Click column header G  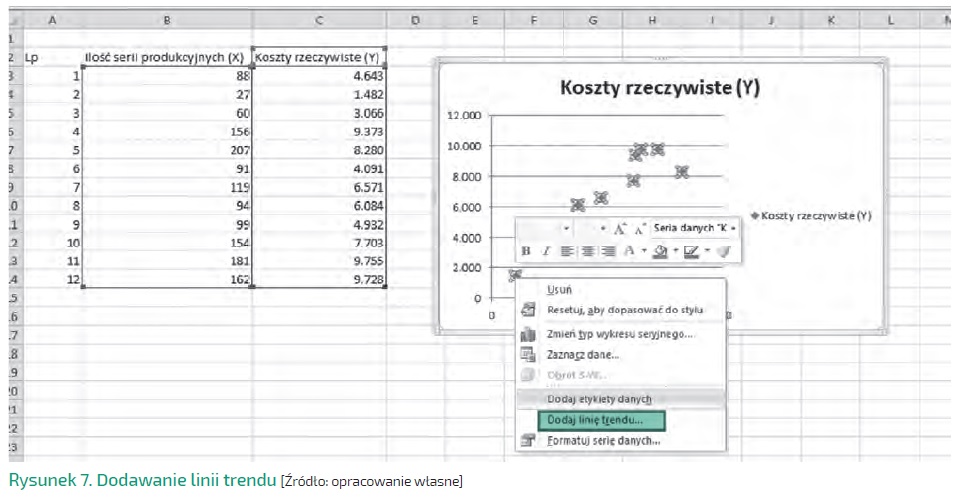point(593,20)
